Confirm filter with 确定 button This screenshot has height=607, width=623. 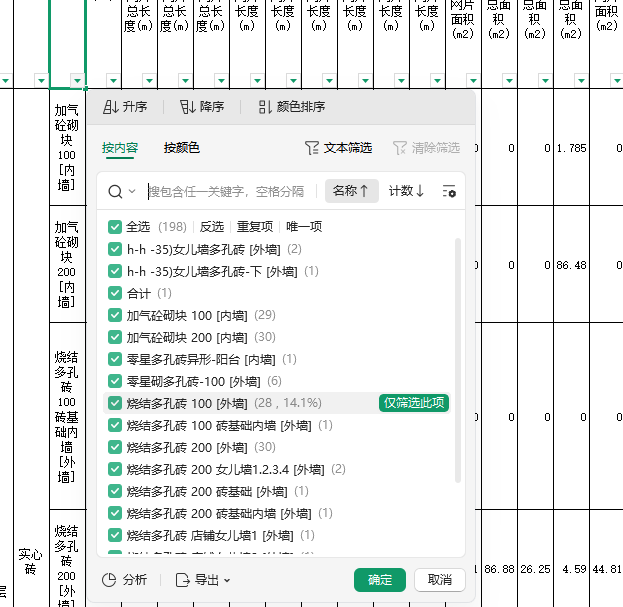tap(380, 580)
